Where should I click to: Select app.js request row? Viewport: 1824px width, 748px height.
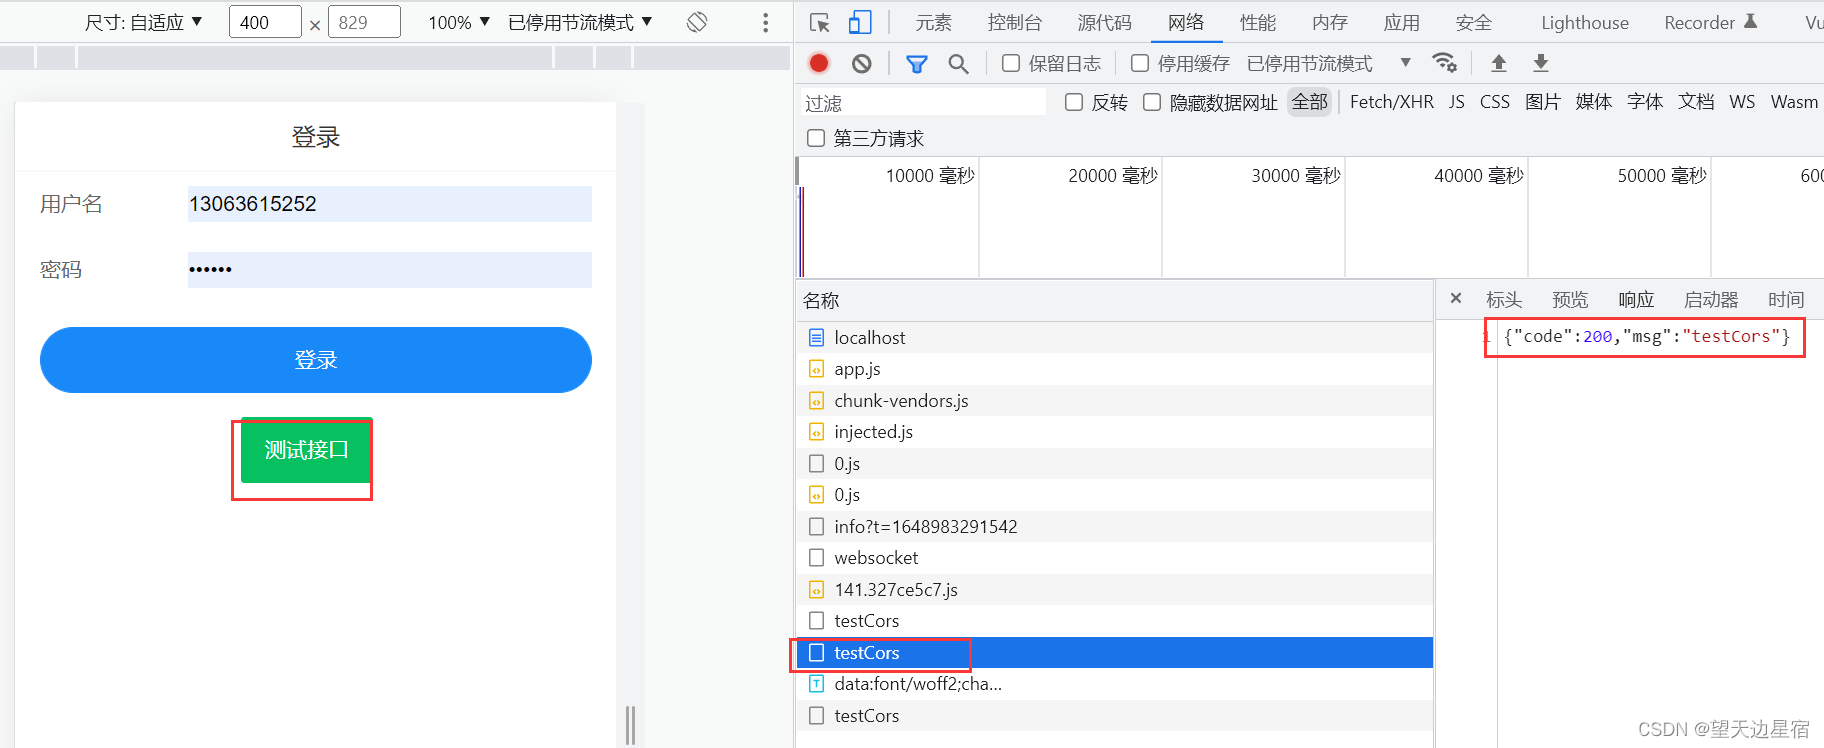[x=1114, y=369]
